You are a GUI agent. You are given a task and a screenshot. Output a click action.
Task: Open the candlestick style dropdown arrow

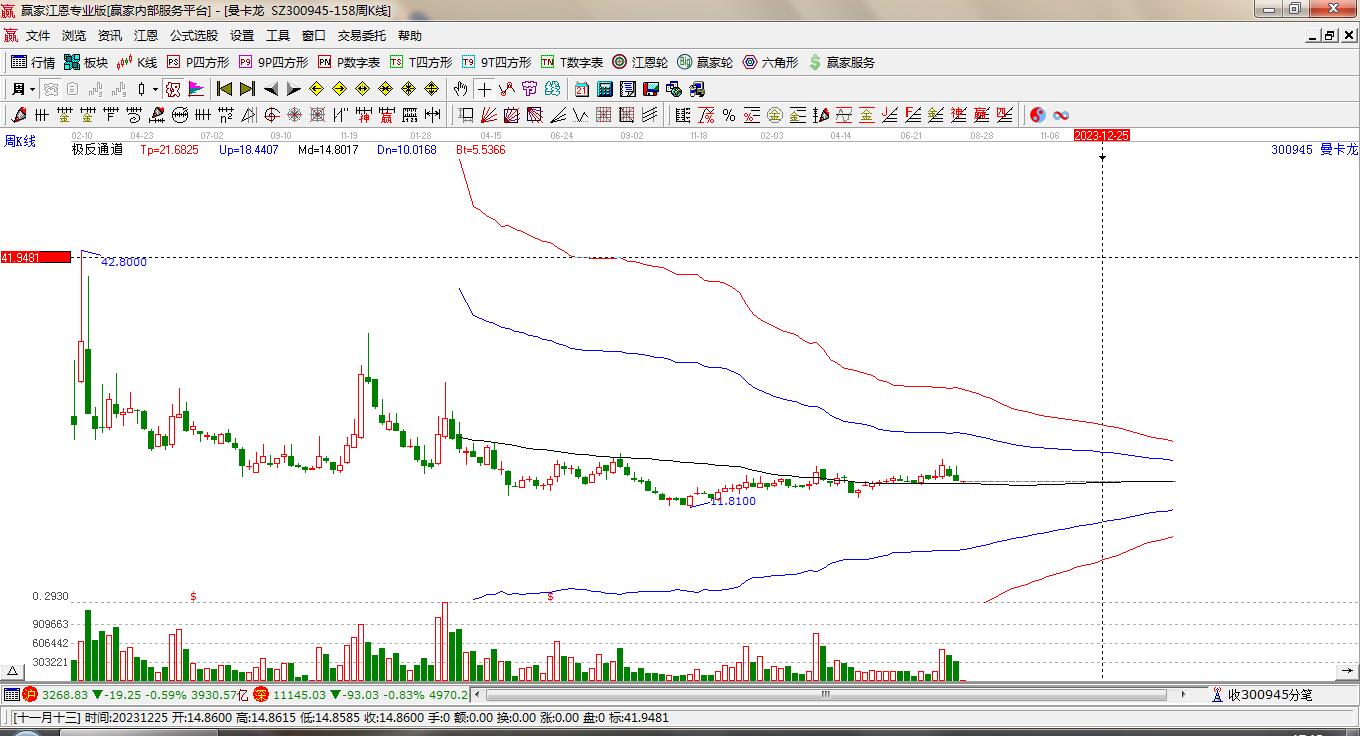155,89
